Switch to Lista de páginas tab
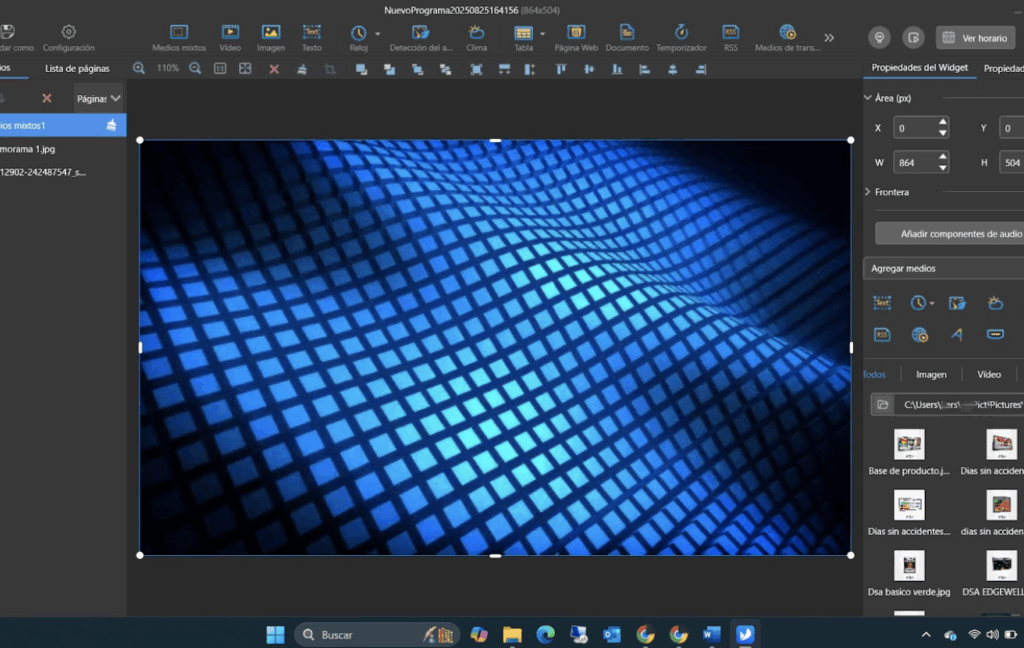This screenshot has width=1024, height=648. pyautogui.click(x=77, y=68)
